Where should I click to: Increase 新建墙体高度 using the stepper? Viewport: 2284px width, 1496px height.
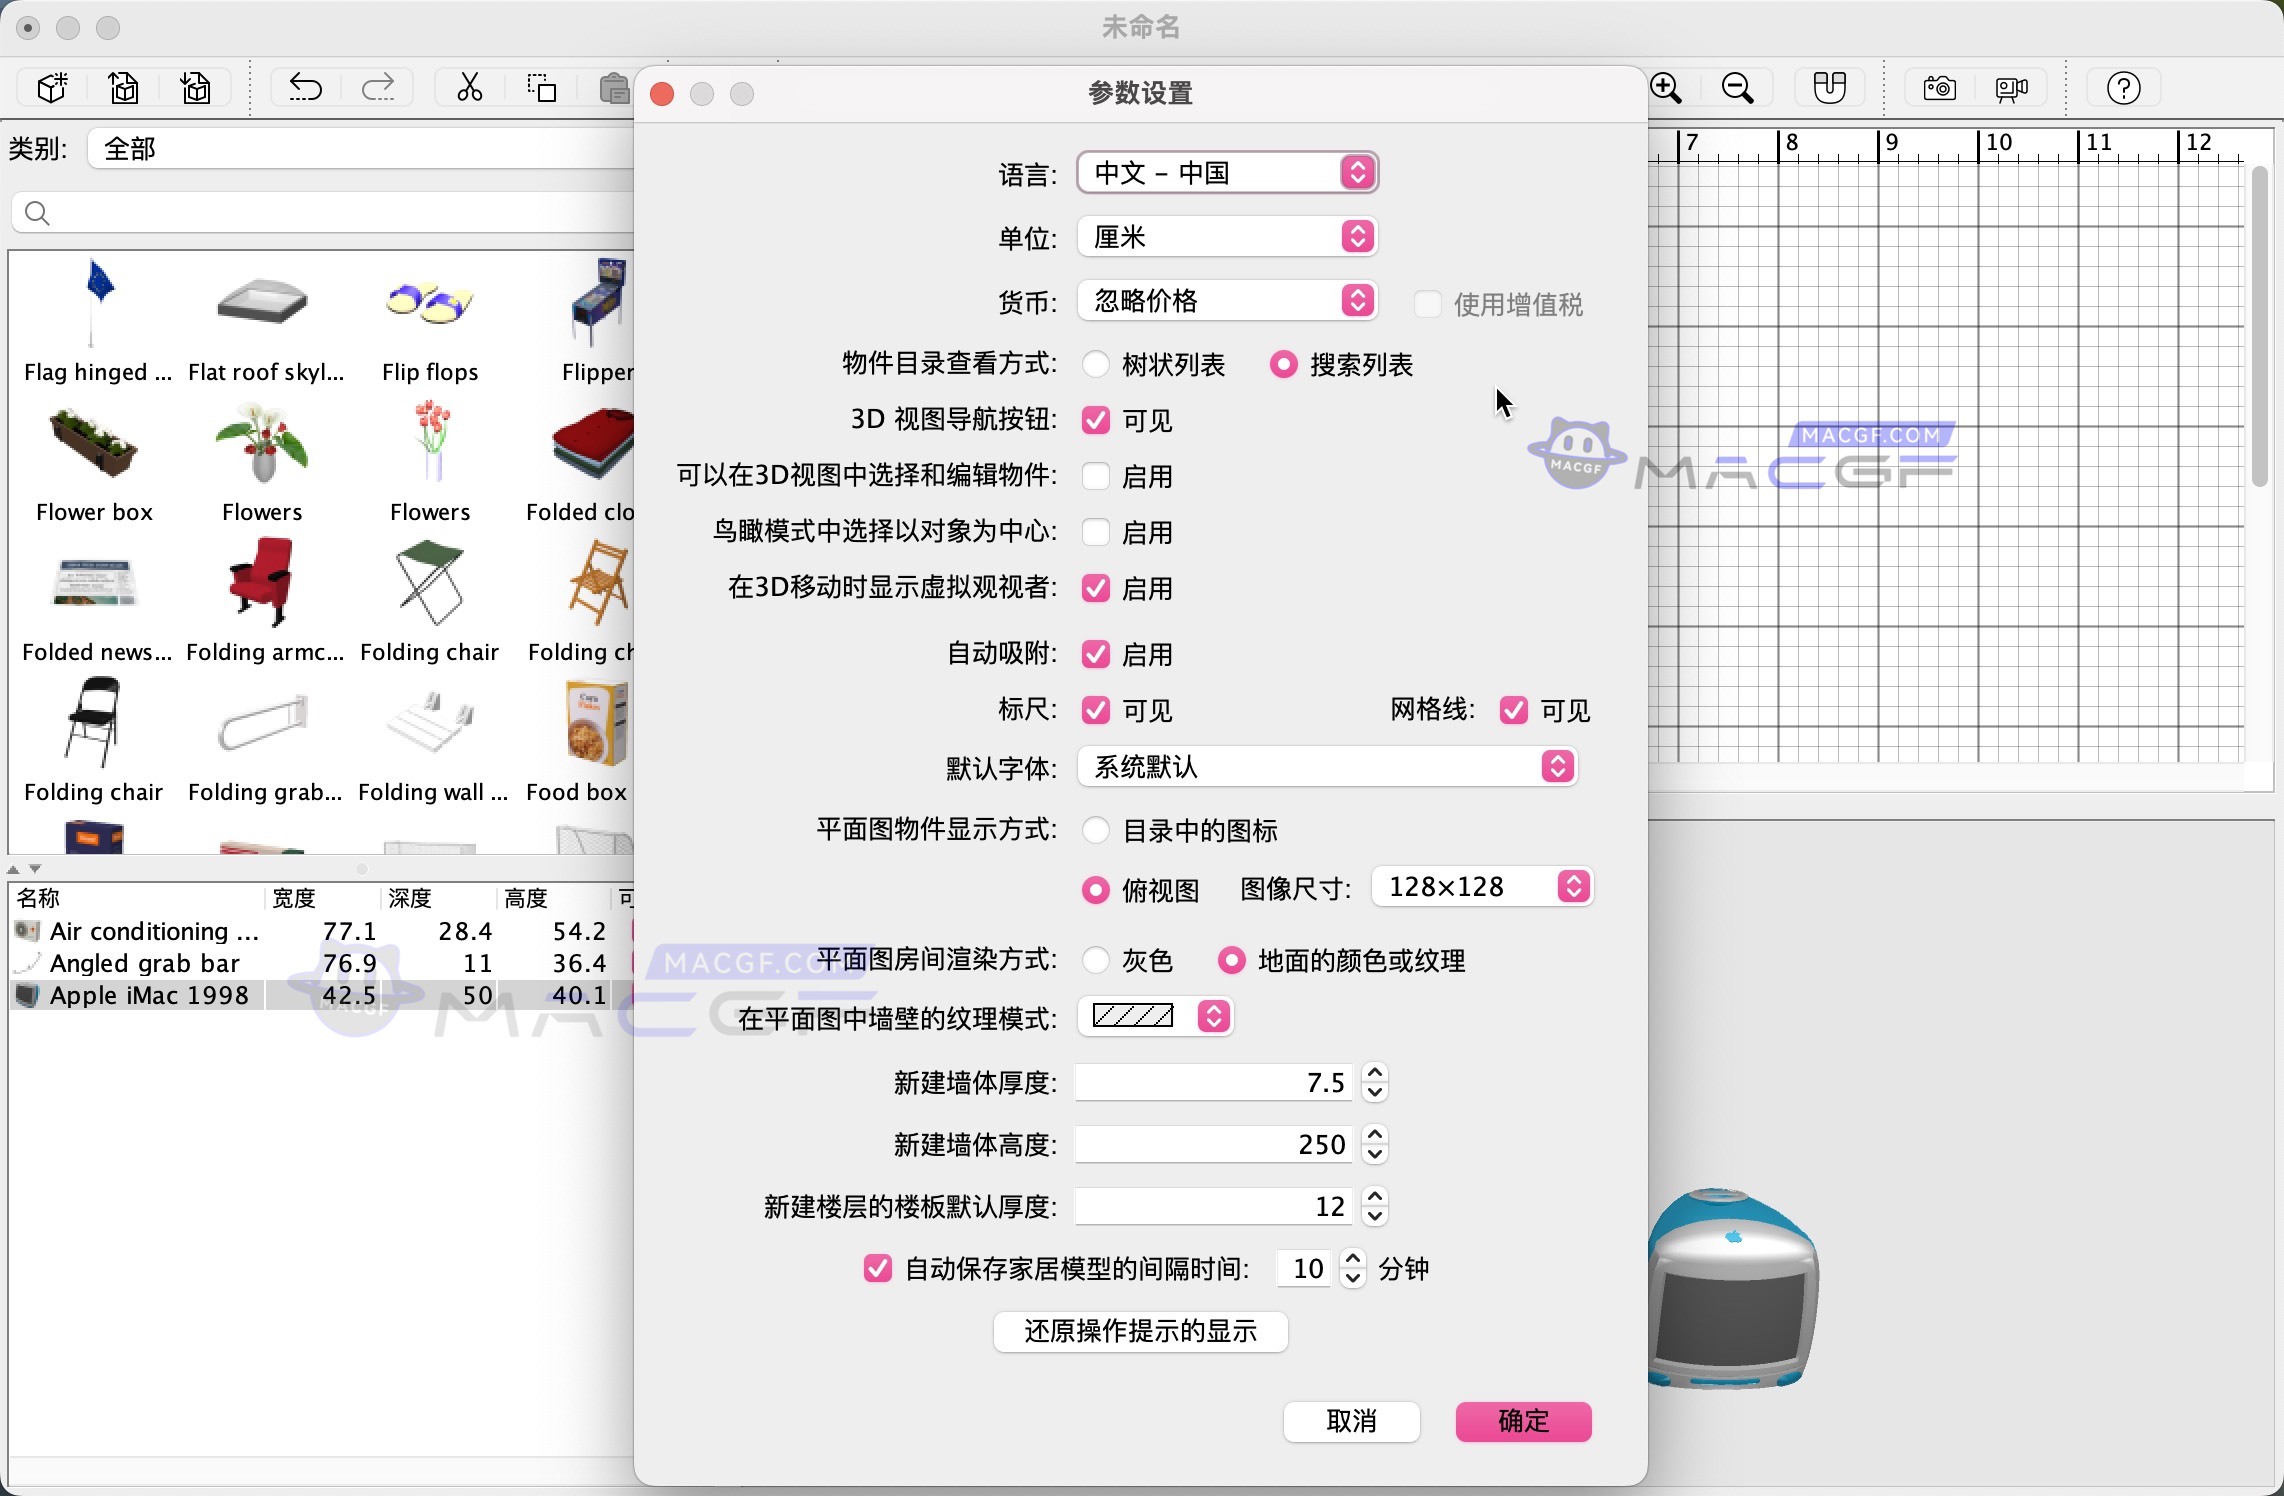[1375, 1136]
